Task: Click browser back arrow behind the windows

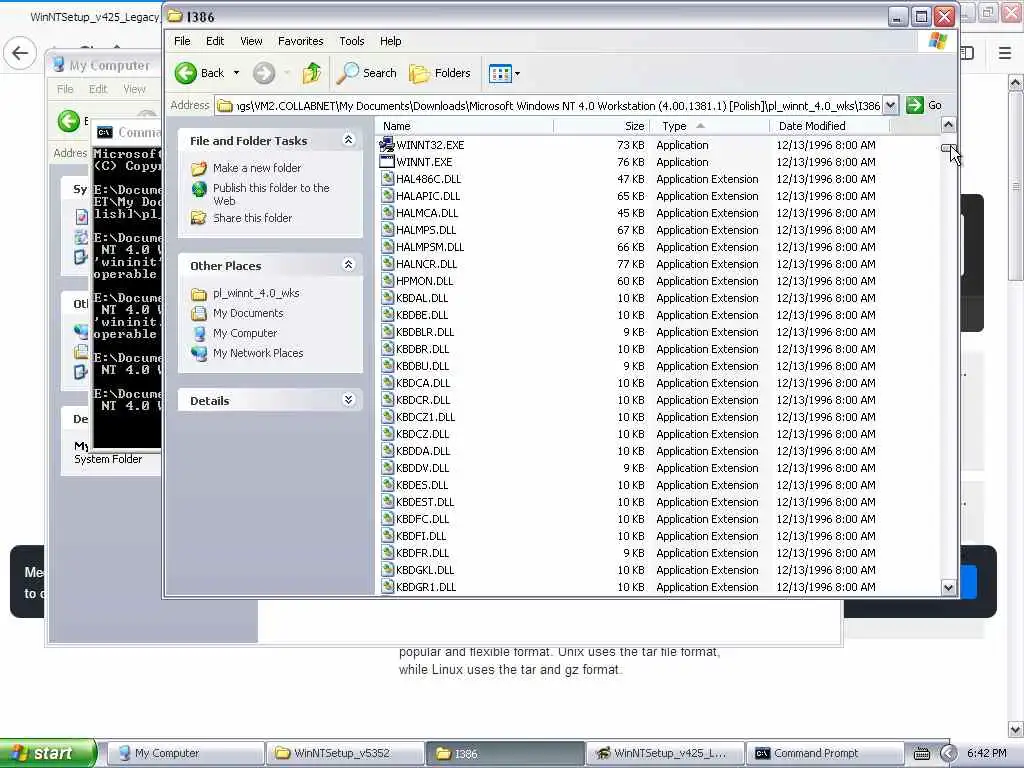Action: (20, 53)
